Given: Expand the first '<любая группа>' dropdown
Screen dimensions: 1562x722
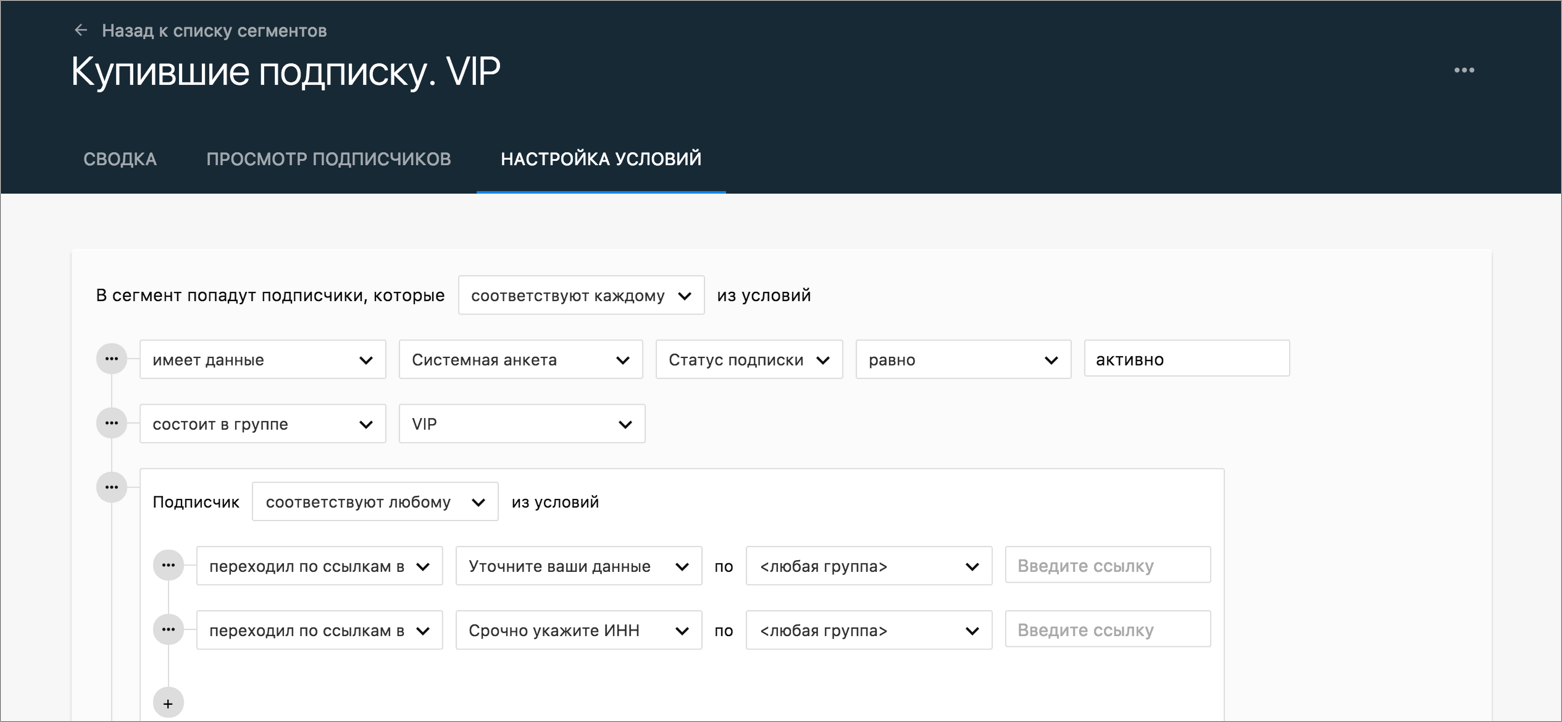Looking at the screenshot, I should coord(868,564).
